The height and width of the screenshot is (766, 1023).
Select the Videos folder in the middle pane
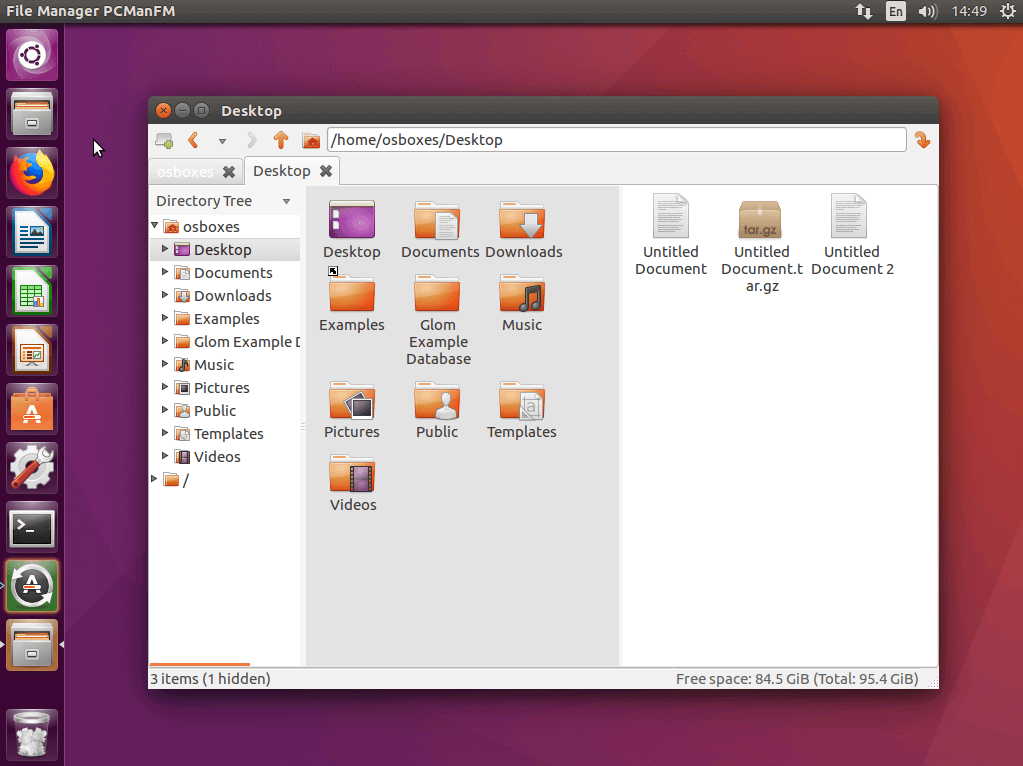(x=352, y=476)
